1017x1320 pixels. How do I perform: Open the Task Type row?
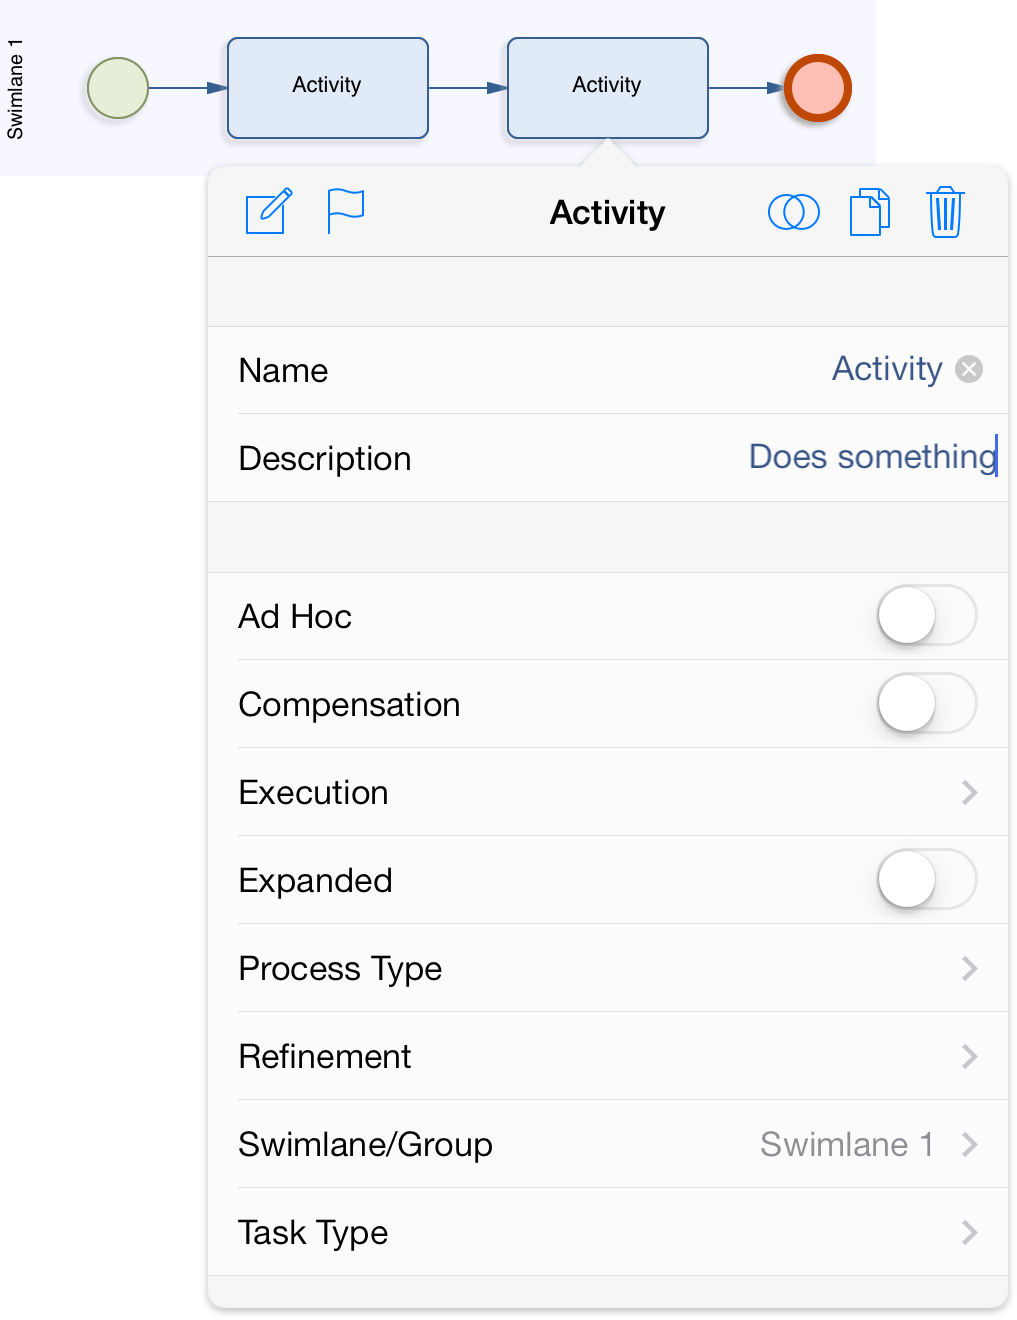[x=608, y=1232]
